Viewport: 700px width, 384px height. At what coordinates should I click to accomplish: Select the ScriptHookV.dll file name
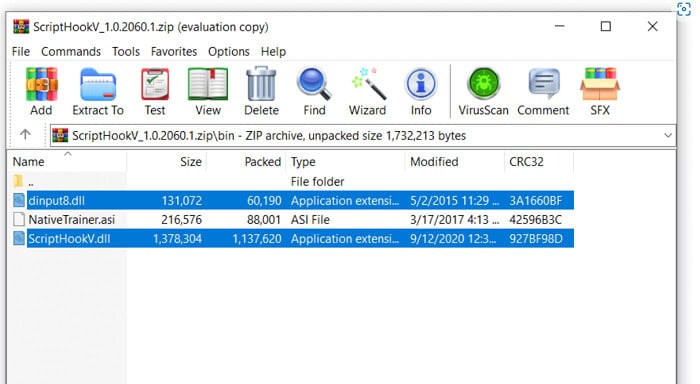pos(69,239)
